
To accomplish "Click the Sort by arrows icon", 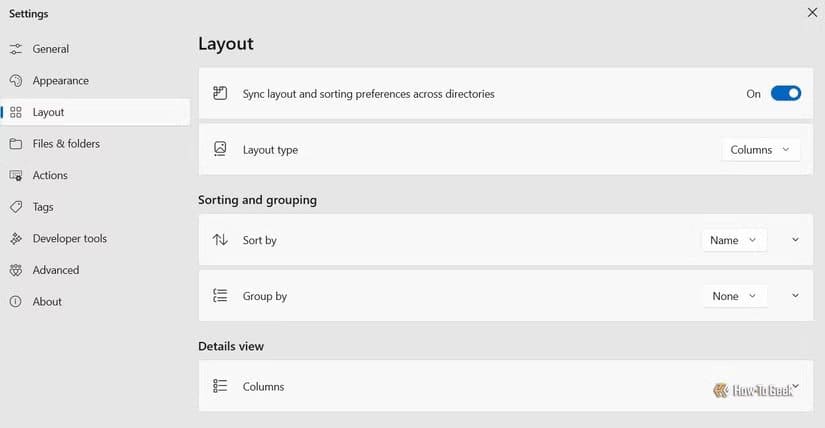I will (220, 240).
